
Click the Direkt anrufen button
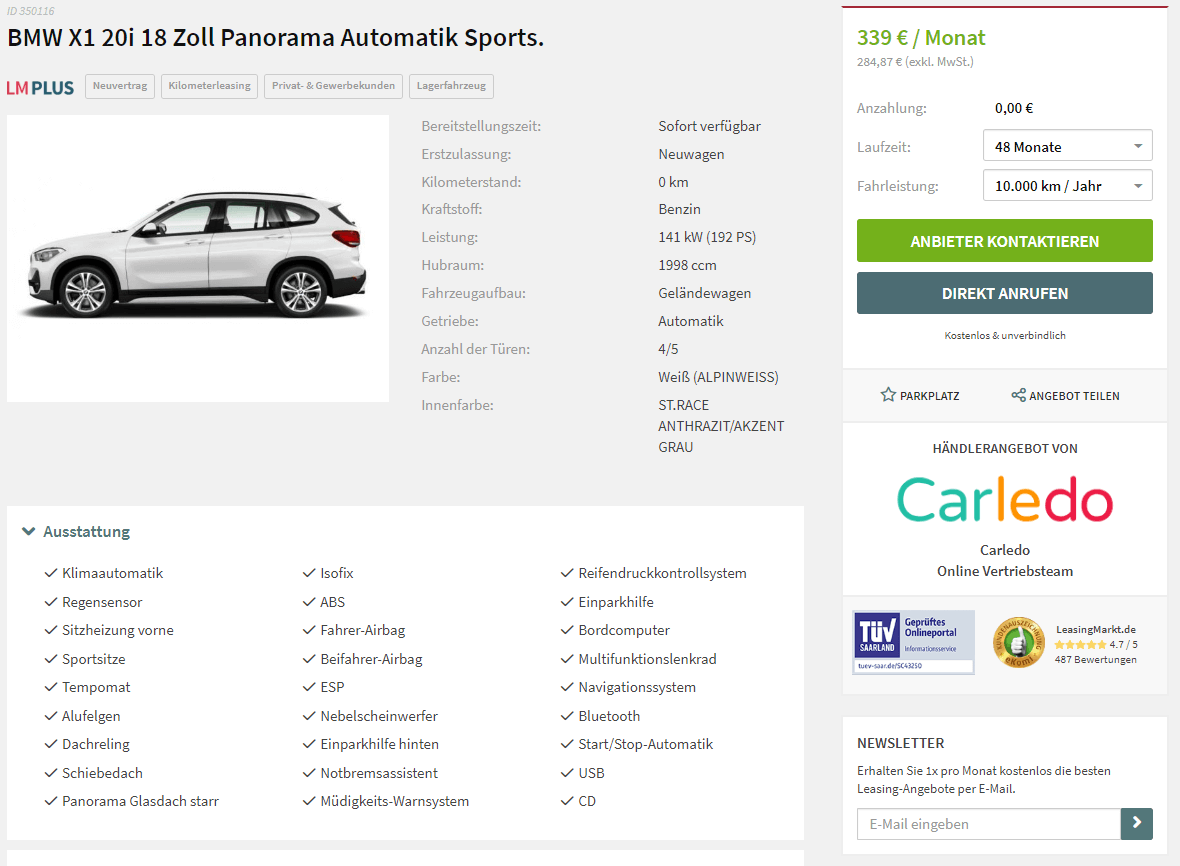pos(1005,293)
